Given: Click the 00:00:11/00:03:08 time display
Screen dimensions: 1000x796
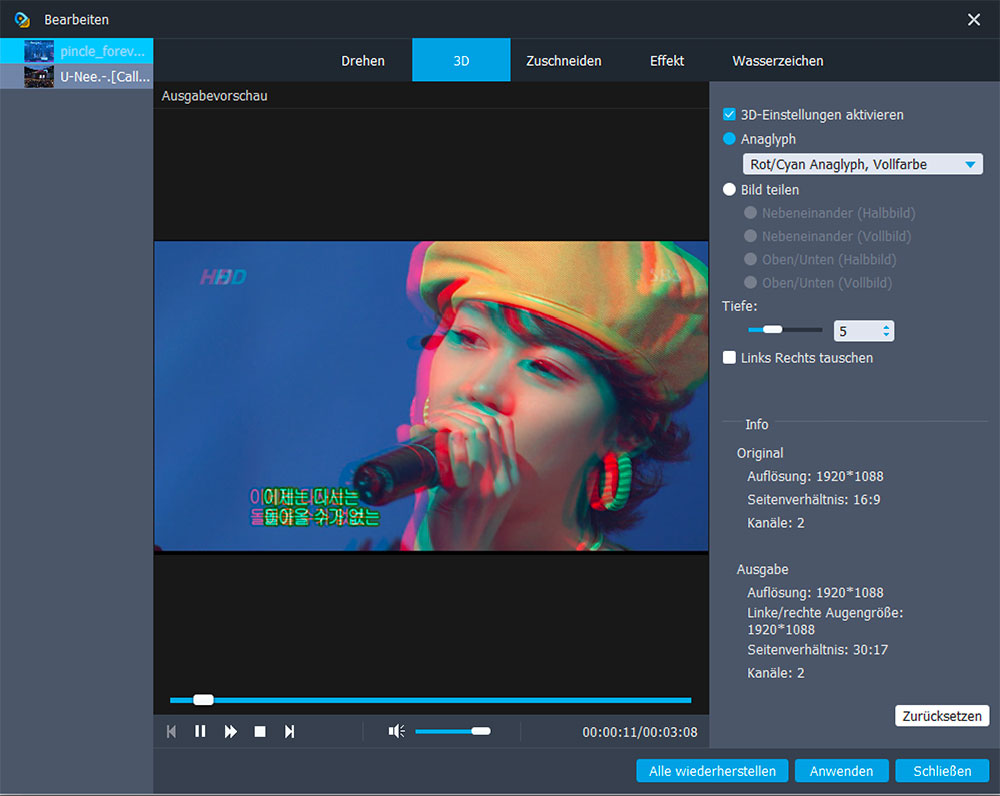Looking at the screenshot, I should pos(640,732).
